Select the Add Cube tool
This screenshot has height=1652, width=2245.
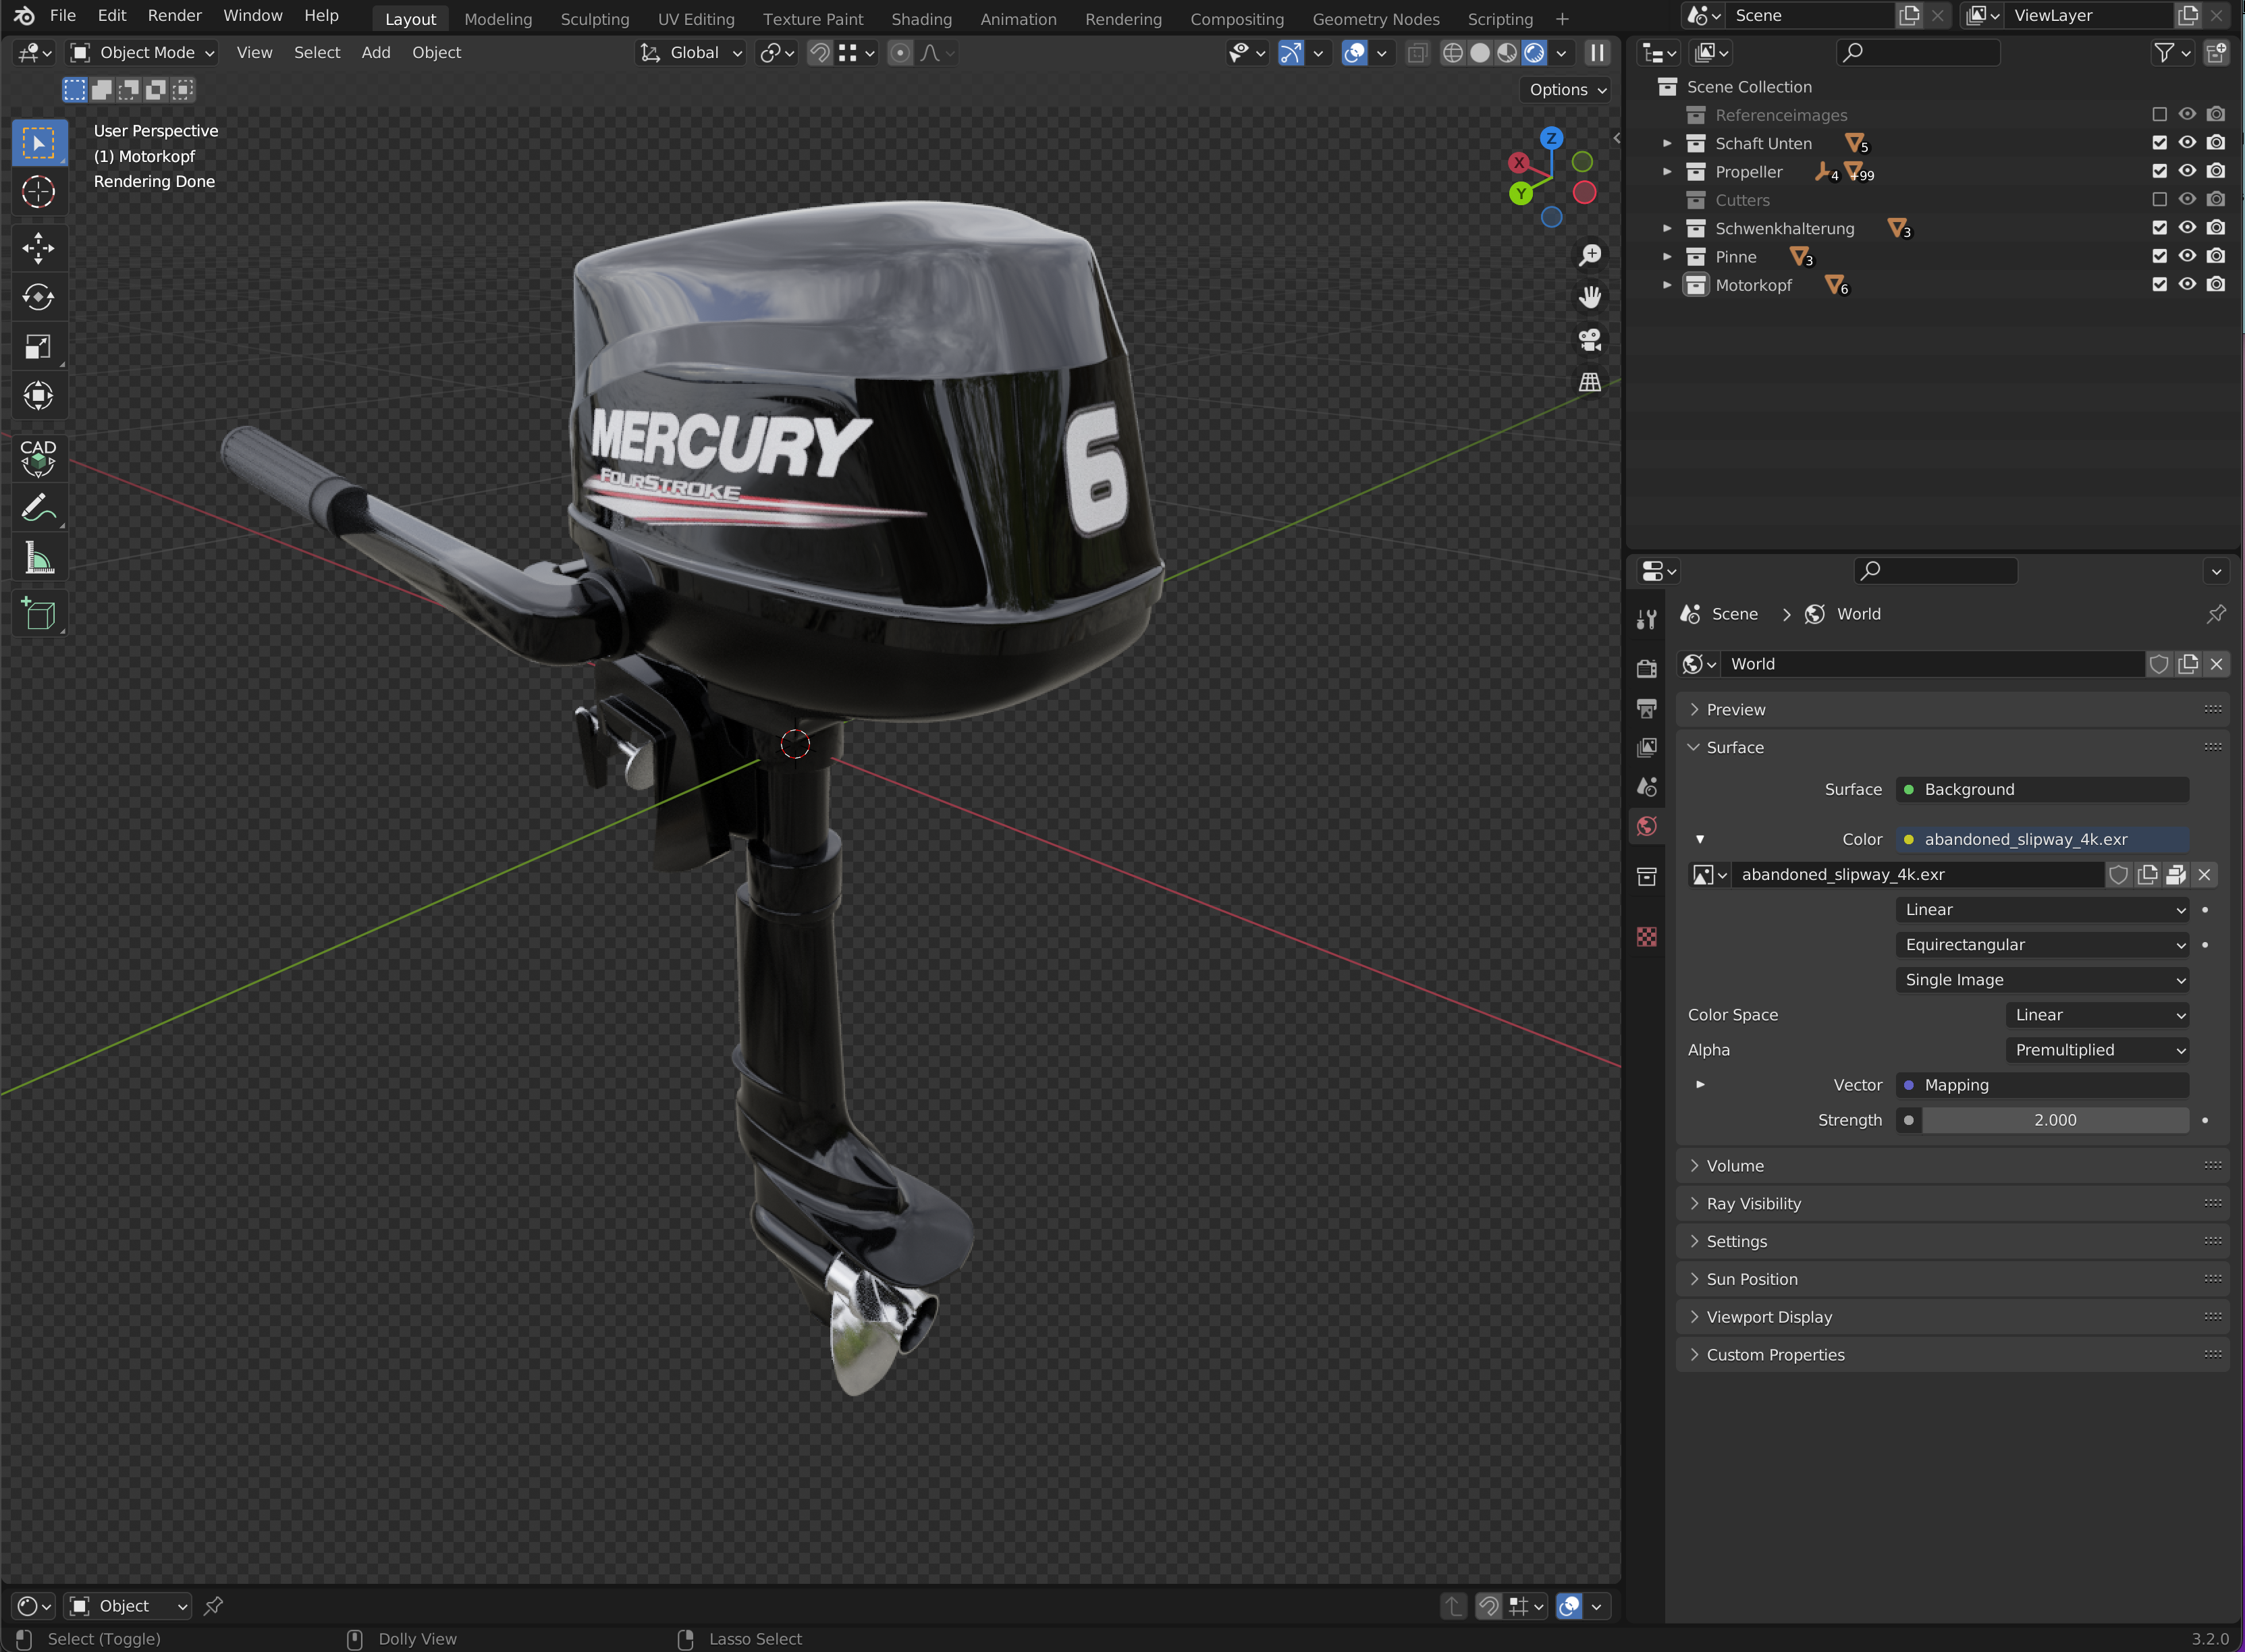[x=38, y=614]
